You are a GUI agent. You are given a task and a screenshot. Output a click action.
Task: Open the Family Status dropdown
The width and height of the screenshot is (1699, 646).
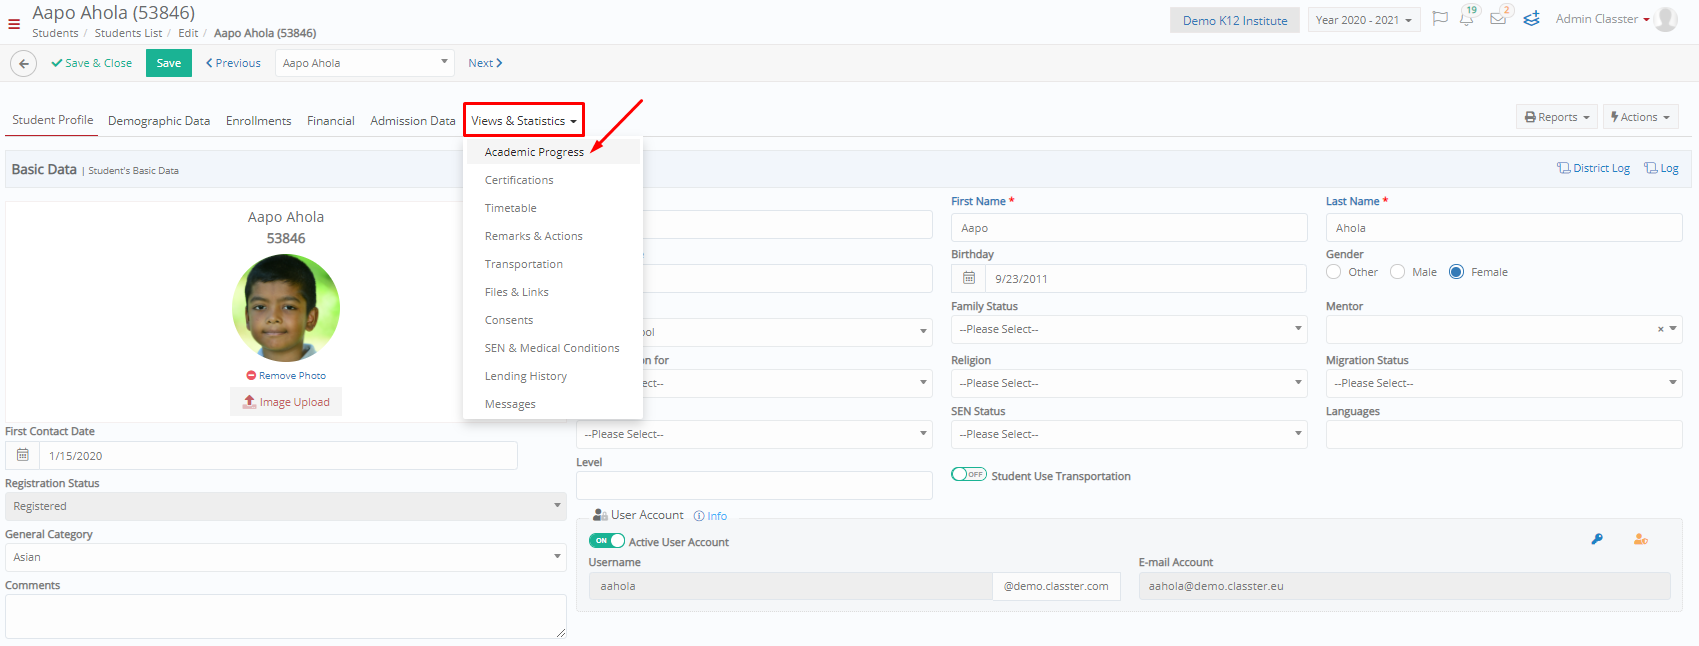(1129, 329)
